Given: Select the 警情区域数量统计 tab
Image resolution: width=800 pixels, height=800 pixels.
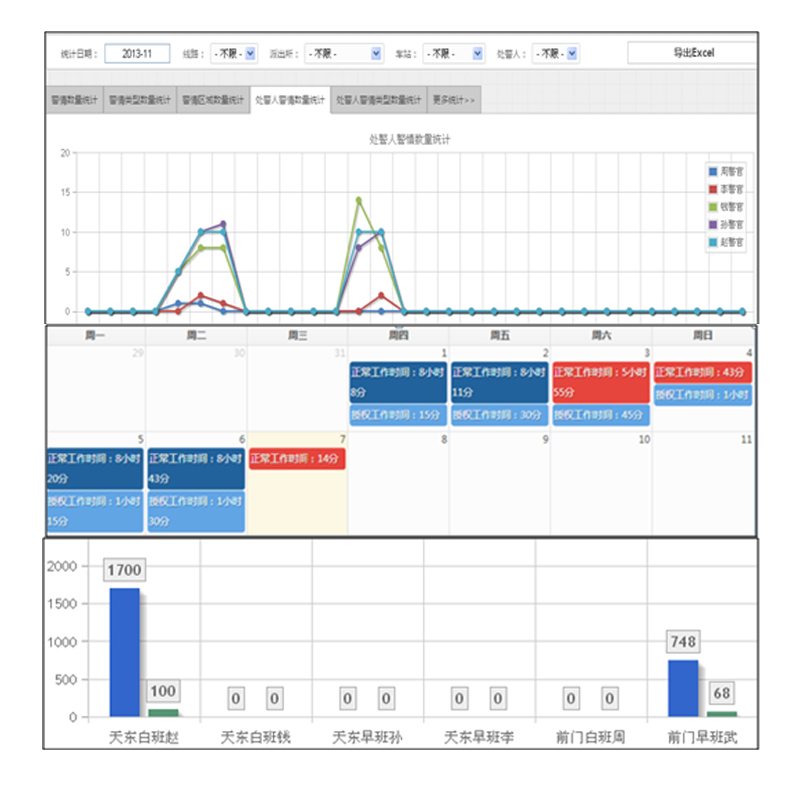Looking at the screenshot, I should pyautogui.click(x=212, y=100).
